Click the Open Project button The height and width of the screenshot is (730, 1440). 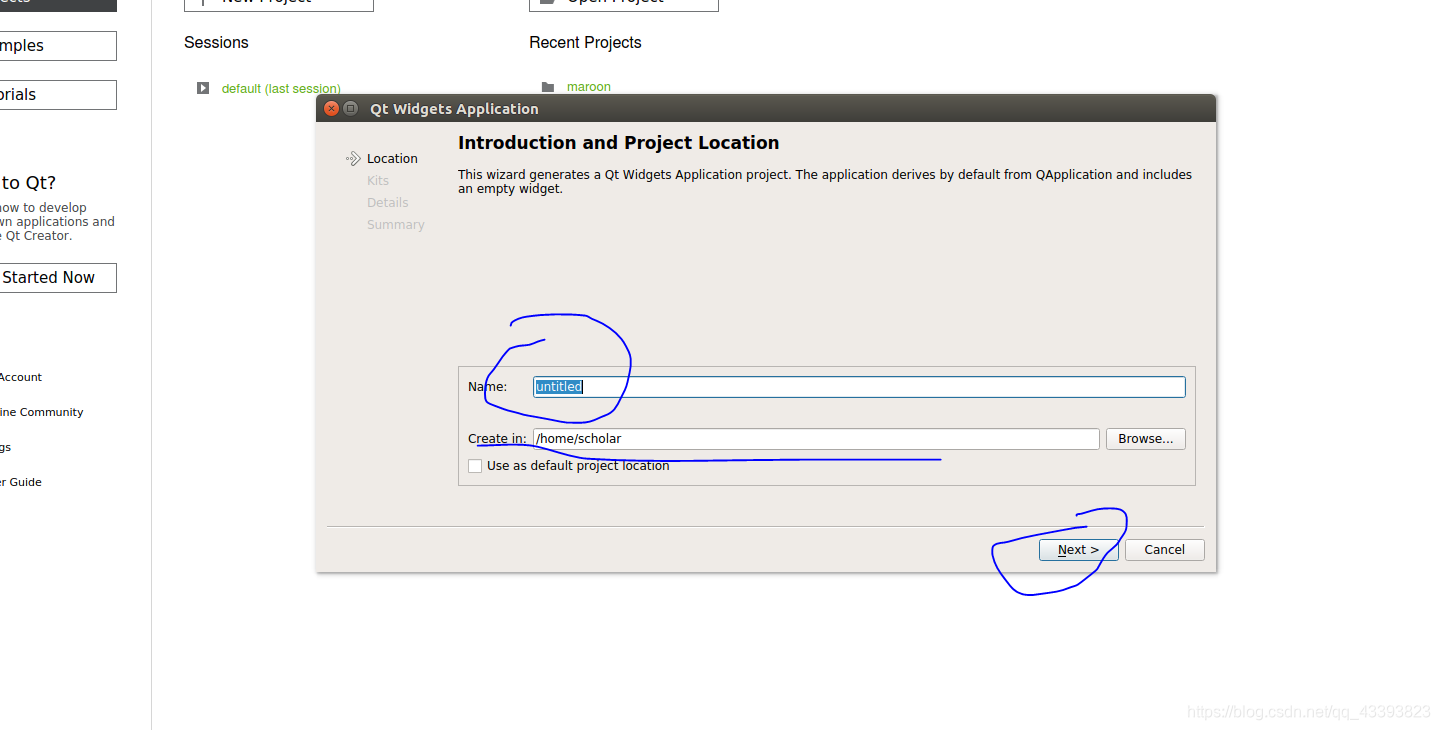click(x=624, y=3)
